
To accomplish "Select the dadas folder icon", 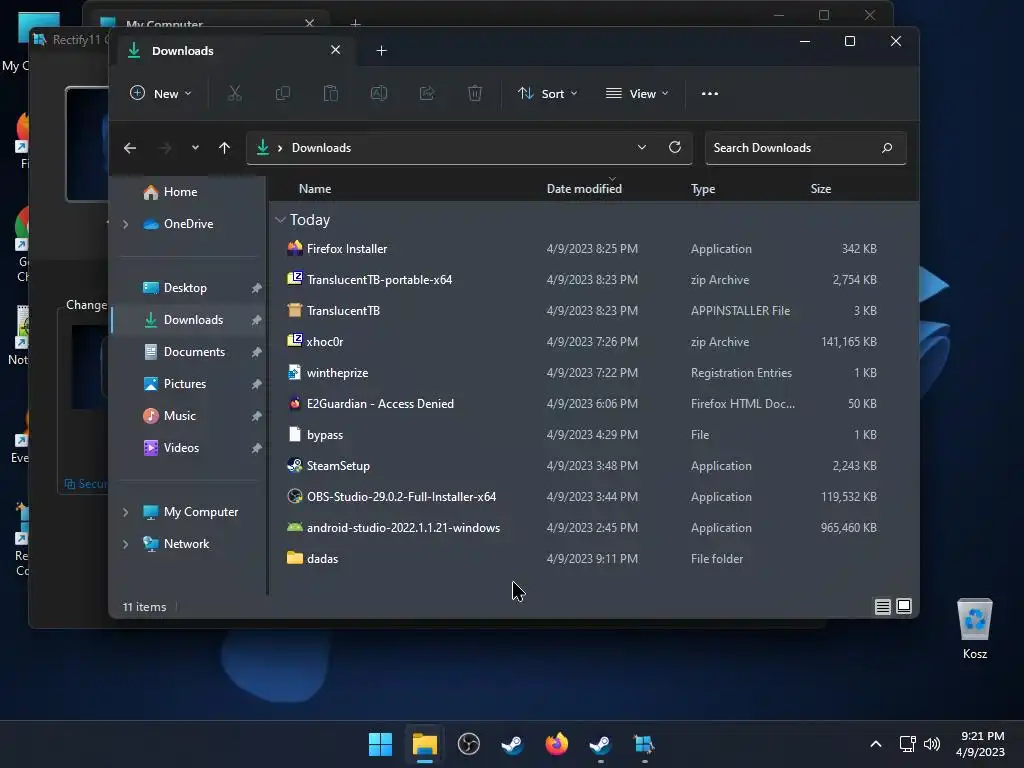I will (x=295, y=558).
